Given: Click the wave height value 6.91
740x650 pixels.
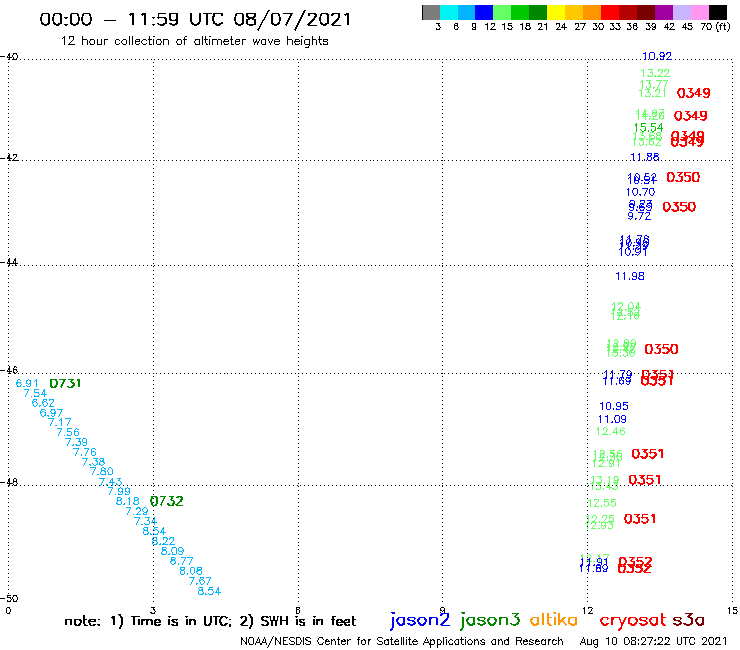Looking at the screenshot, I should tap(27, 383).
